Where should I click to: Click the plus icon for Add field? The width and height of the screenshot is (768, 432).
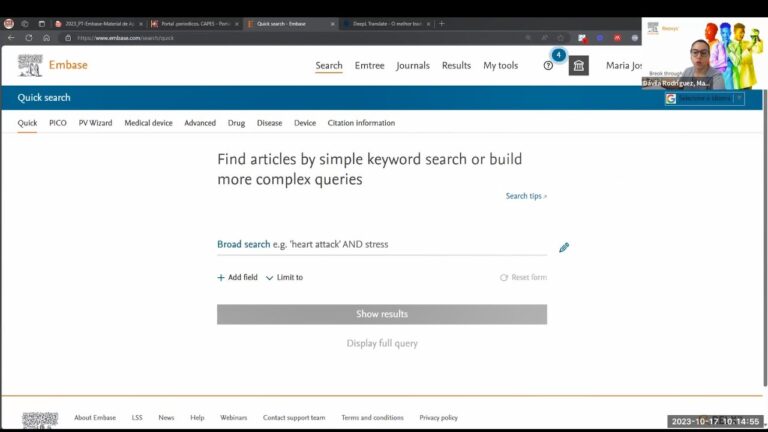[x=221, y=278]
